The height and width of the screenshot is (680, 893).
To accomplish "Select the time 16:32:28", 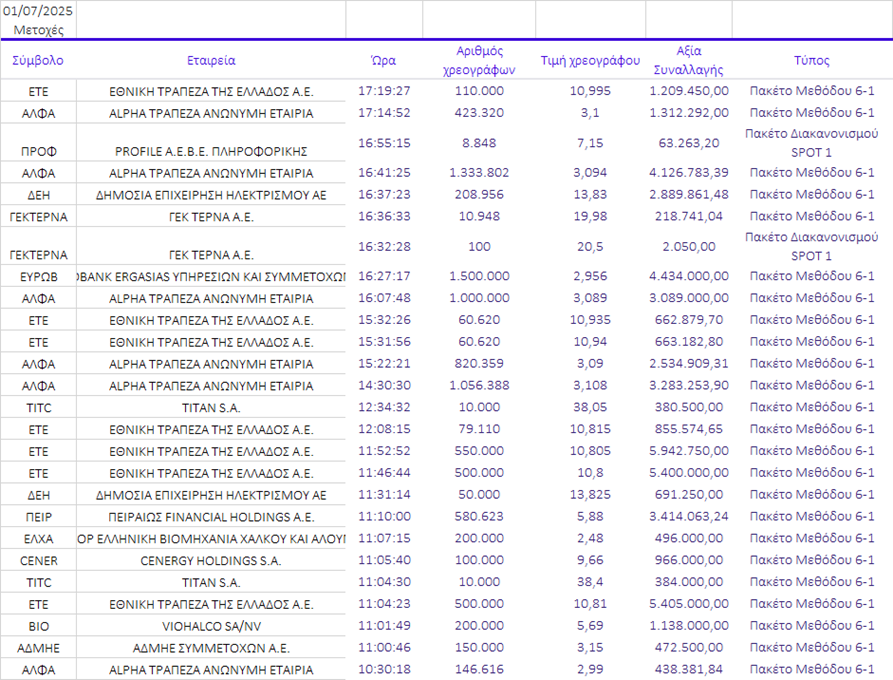I will point(384,247).
